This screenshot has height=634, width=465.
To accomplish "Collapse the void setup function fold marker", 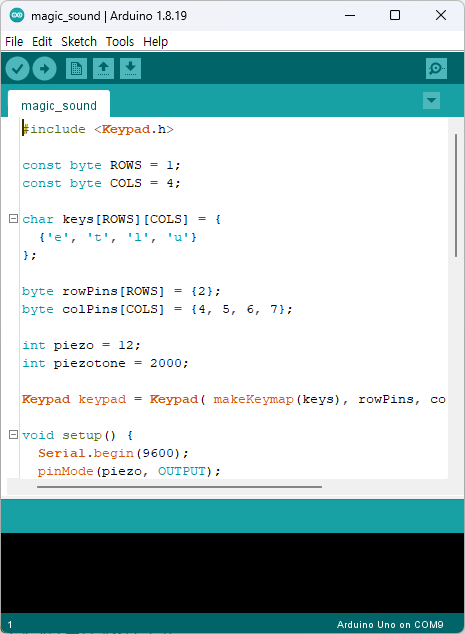I will 13,435.
